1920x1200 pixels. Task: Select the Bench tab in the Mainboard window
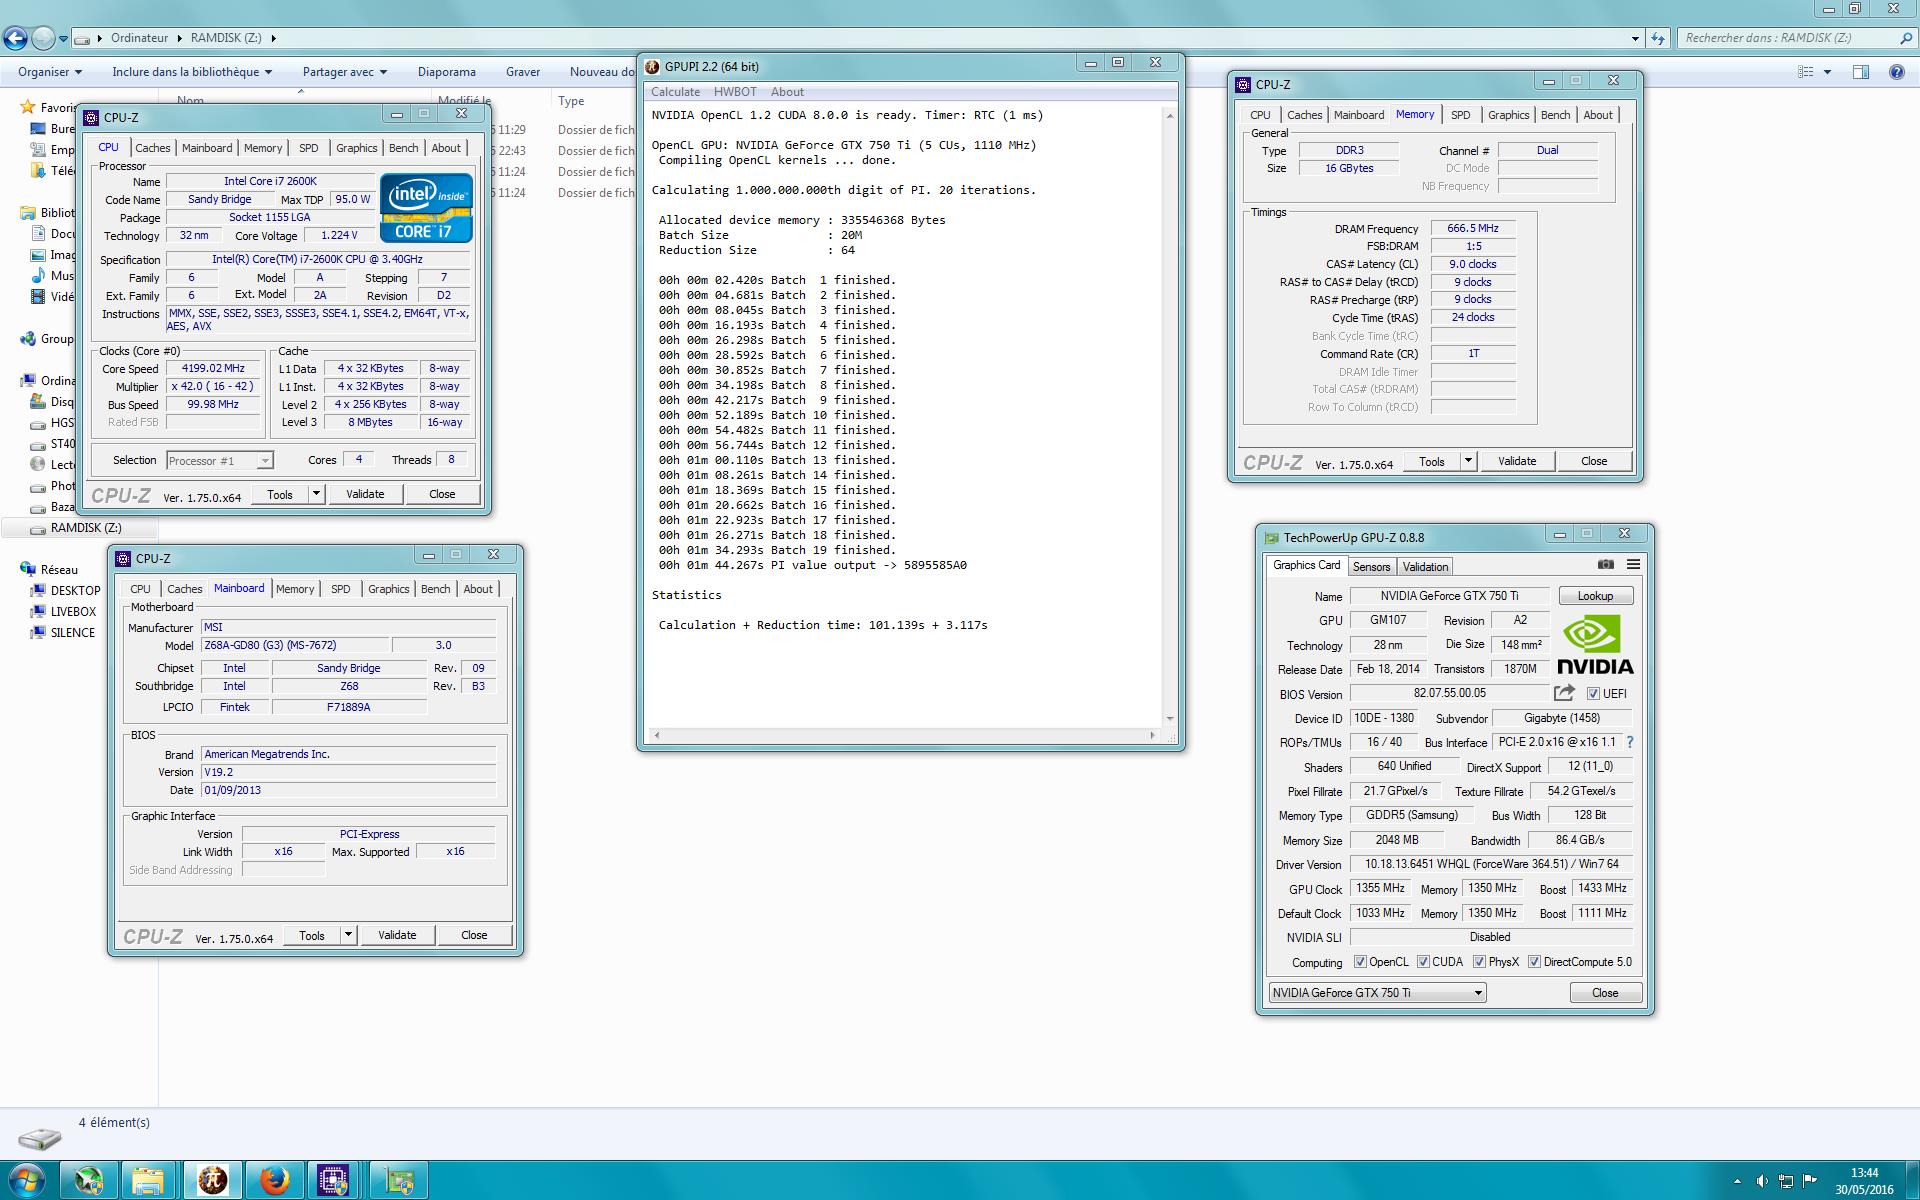pos(435,589)
